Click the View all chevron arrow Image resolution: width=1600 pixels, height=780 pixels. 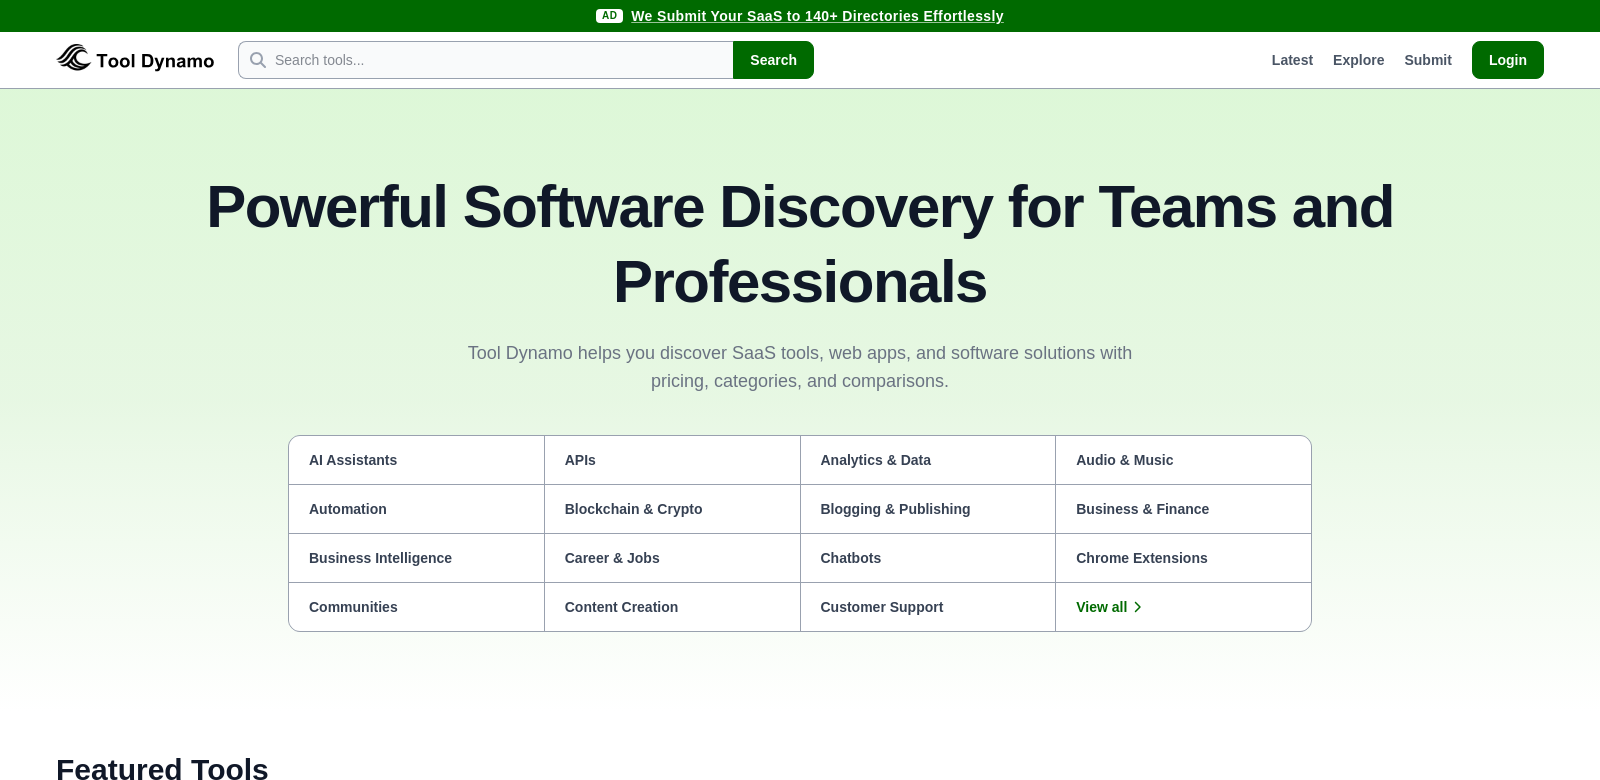point(1138,607)
